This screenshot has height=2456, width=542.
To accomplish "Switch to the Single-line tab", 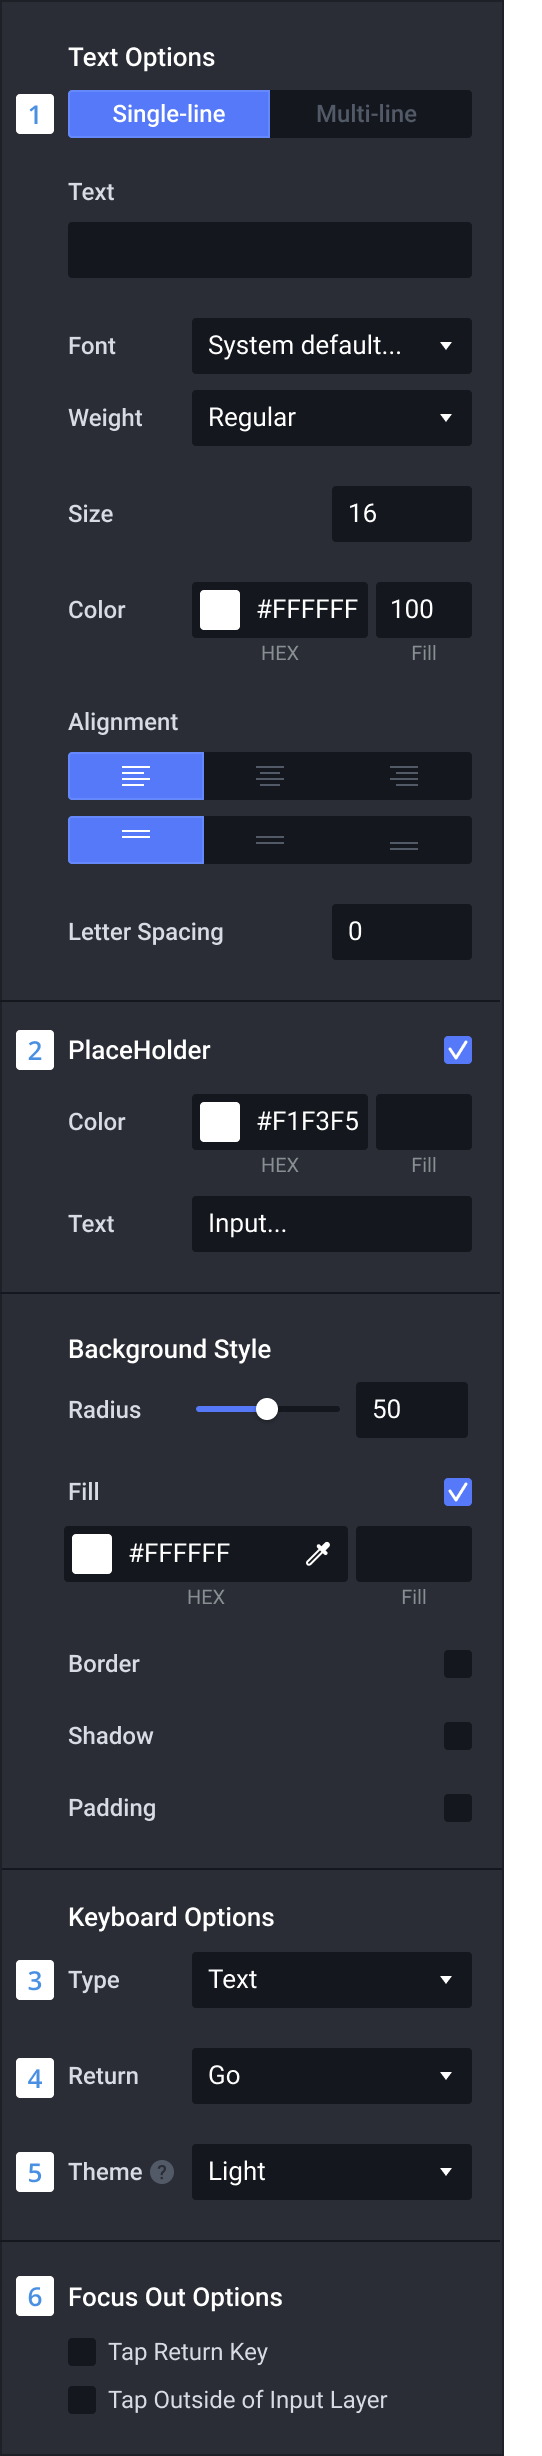I will (169, 114).
